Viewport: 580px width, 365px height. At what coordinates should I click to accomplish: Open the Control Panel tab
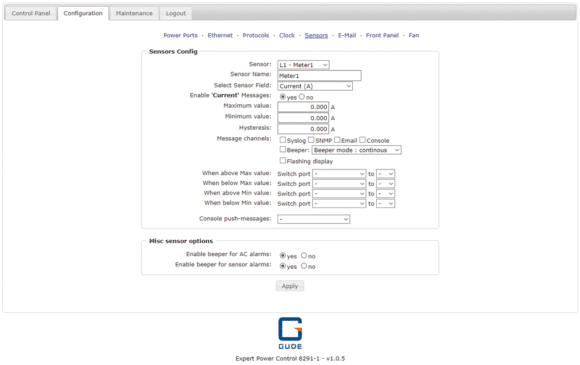[31, 13]
